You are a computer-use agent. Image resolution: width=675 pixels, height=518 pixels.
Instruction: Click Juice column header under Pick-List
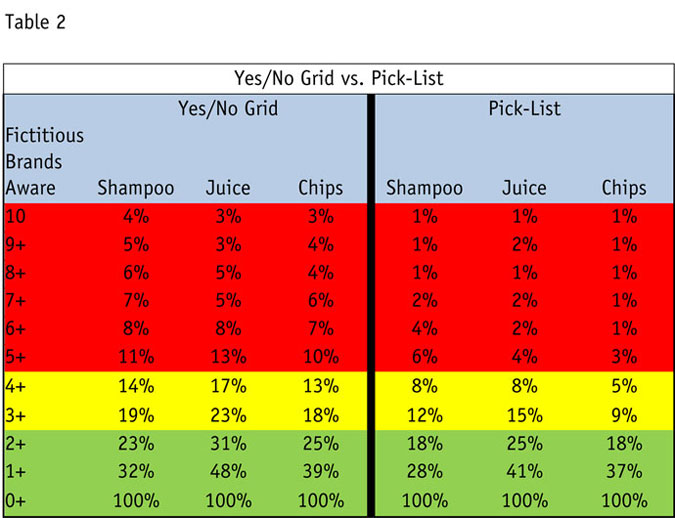point(524,188)
